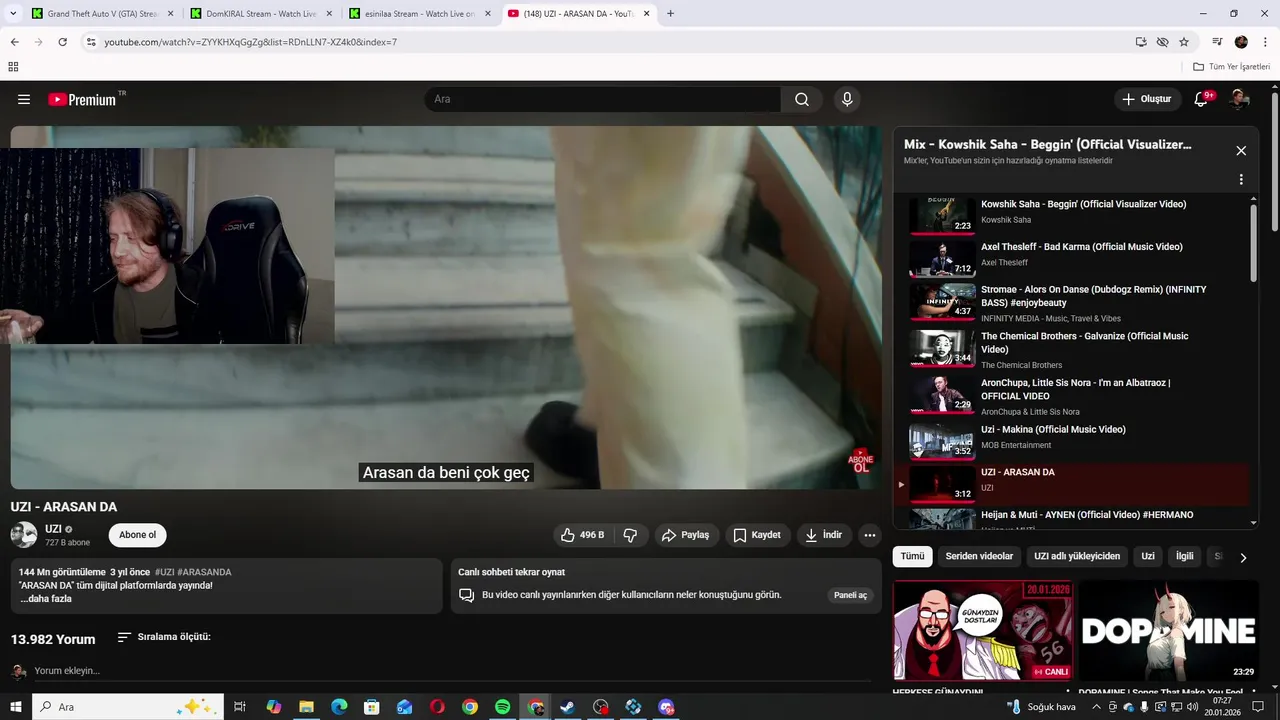Viewport: 1280px width, 720px height.
Task: View site information icon in address bar
Action: (x=91, y=42)
